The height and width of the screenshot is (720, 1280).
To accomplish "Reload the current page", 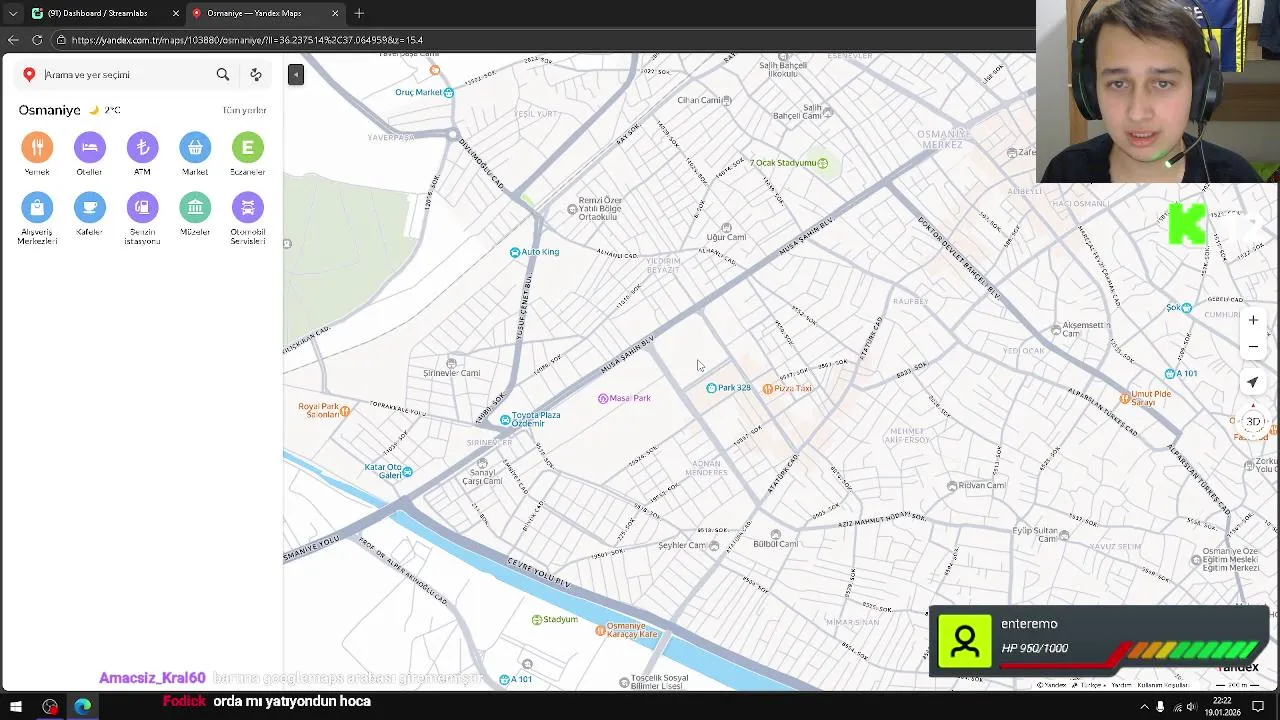I will click(x=37, y=40).
